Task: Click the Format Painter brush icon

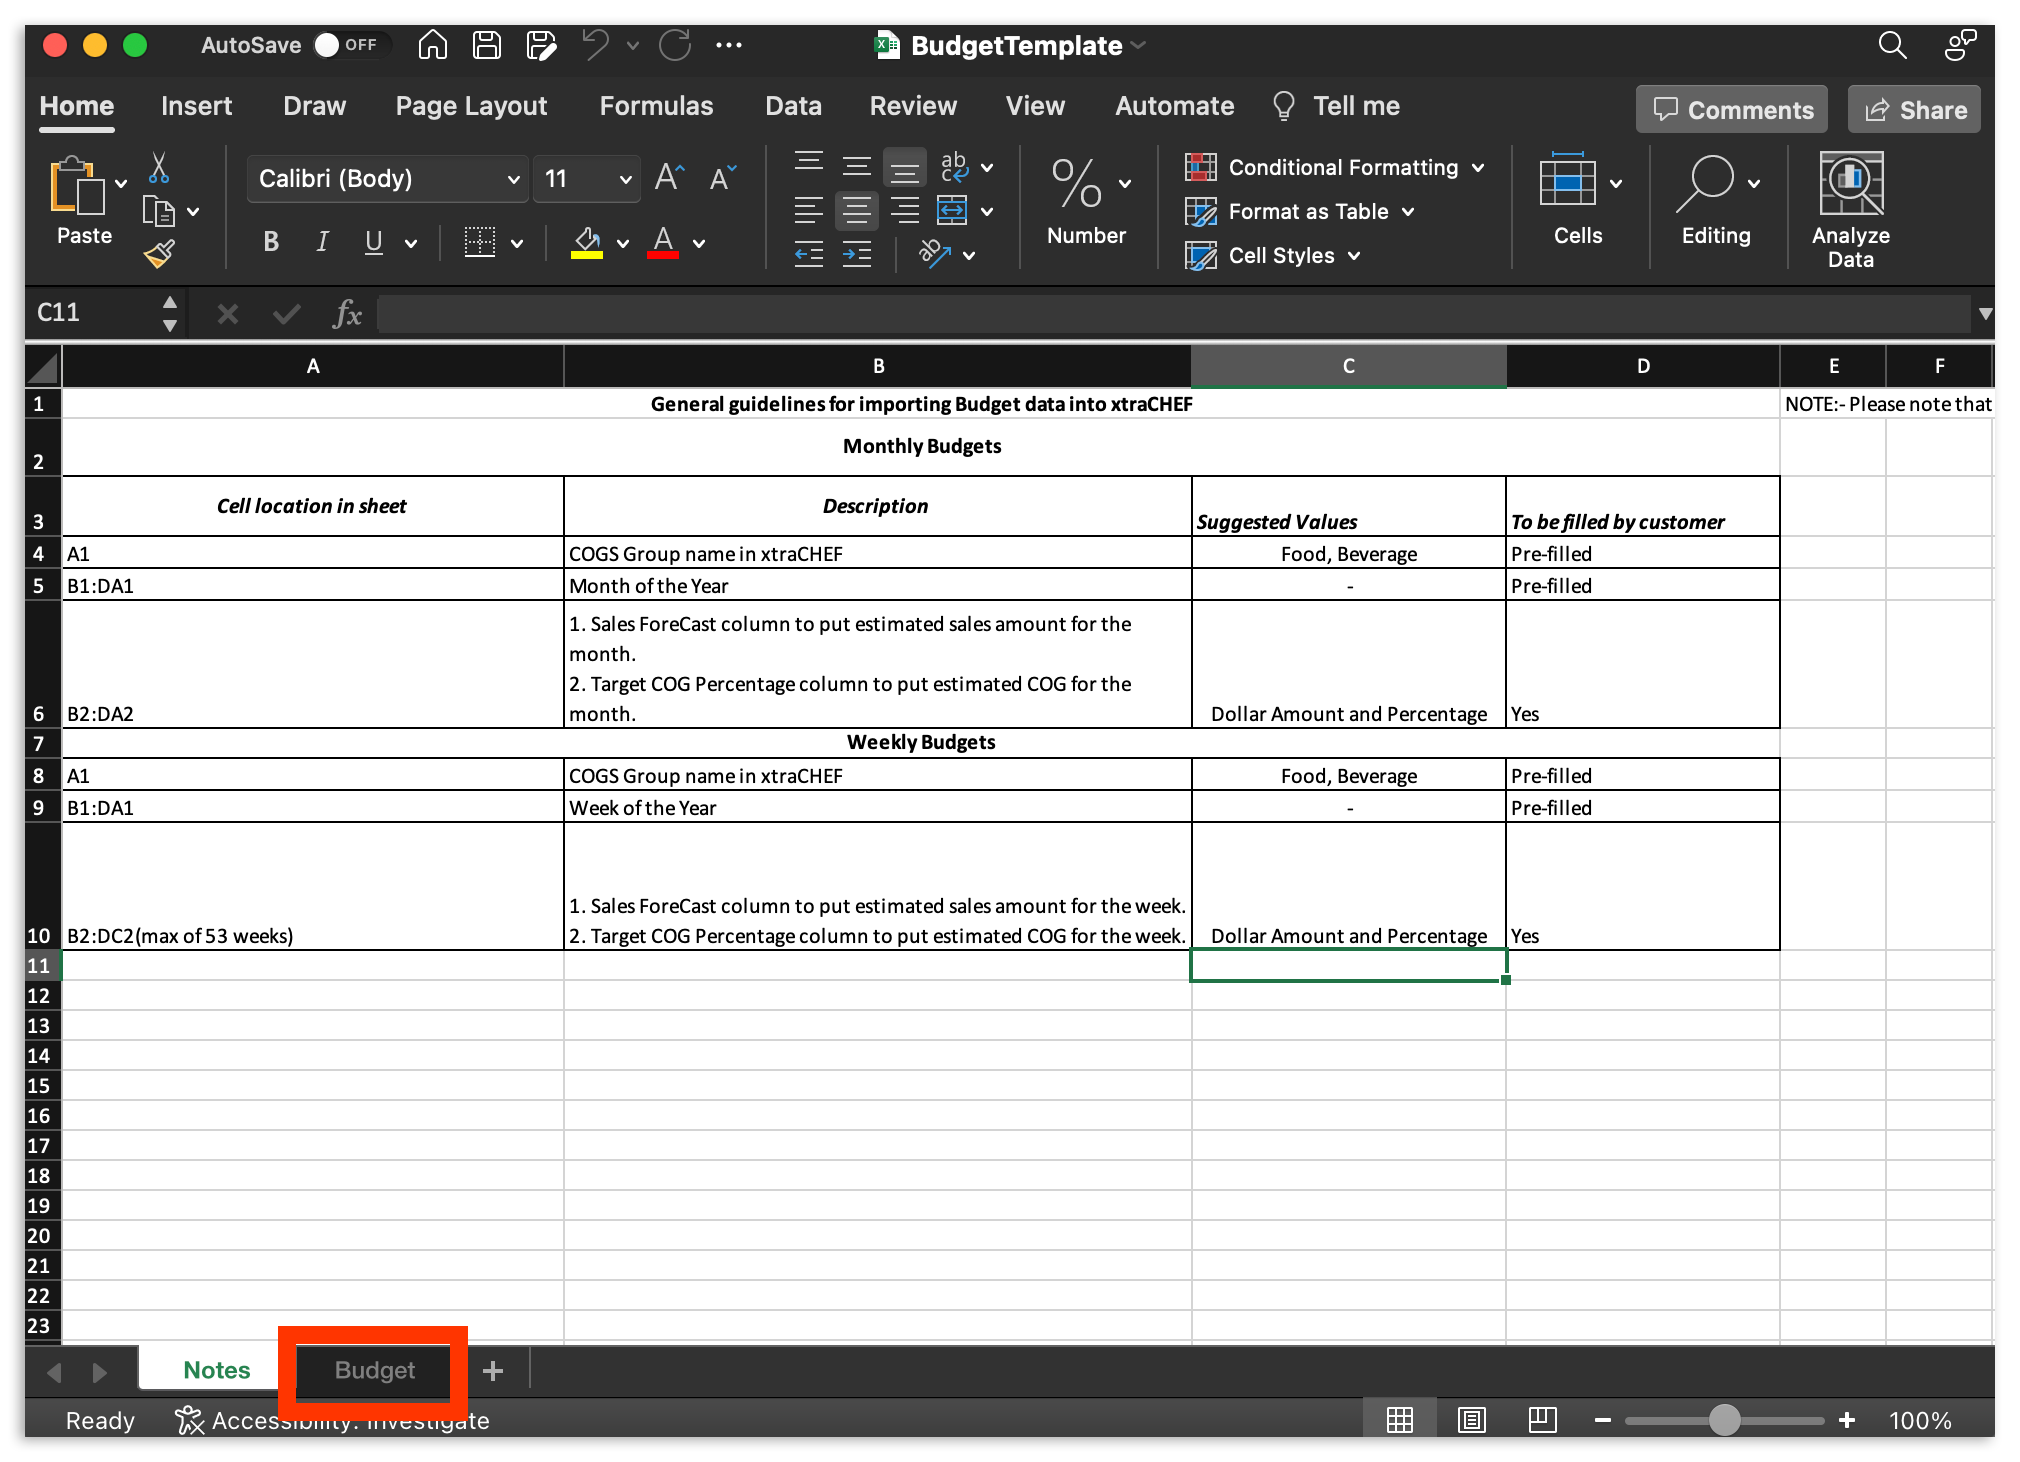Action: (x=160, y=255)
